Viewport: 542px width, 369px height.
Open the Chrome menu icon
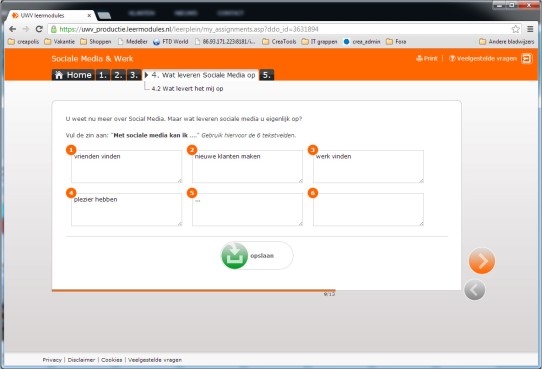(530, 29)
